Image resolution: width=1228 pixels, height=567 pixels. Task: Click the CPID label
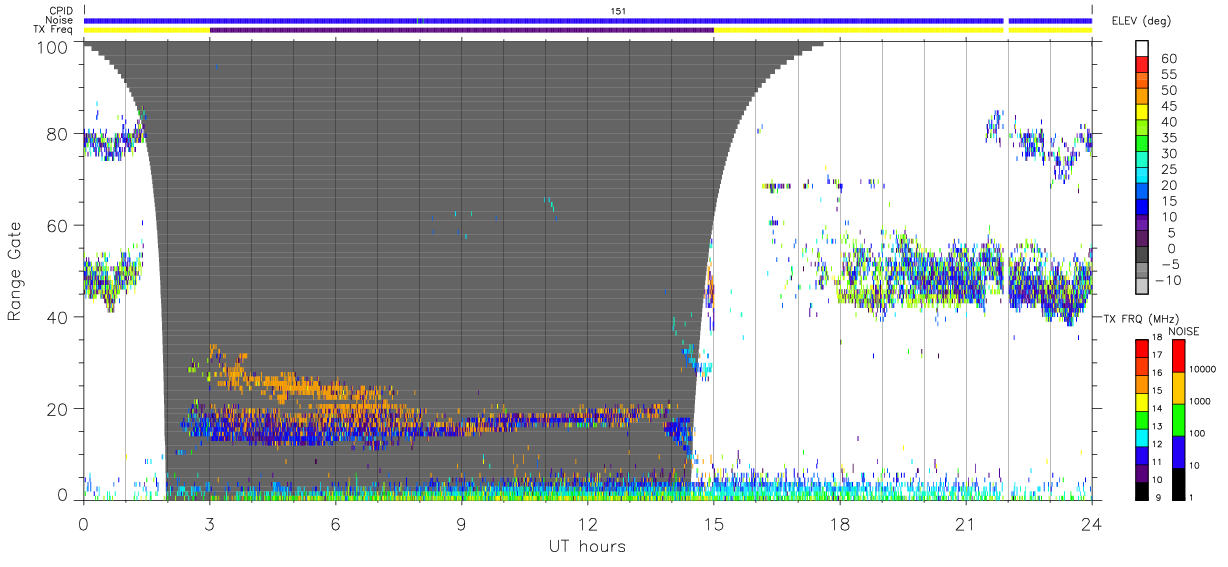click(x=61, y=11)
